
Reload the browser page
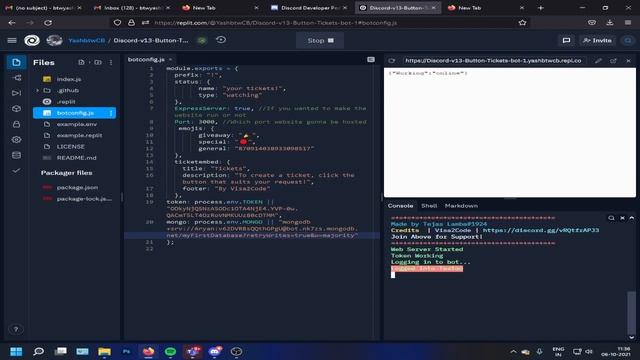point(48,23)
